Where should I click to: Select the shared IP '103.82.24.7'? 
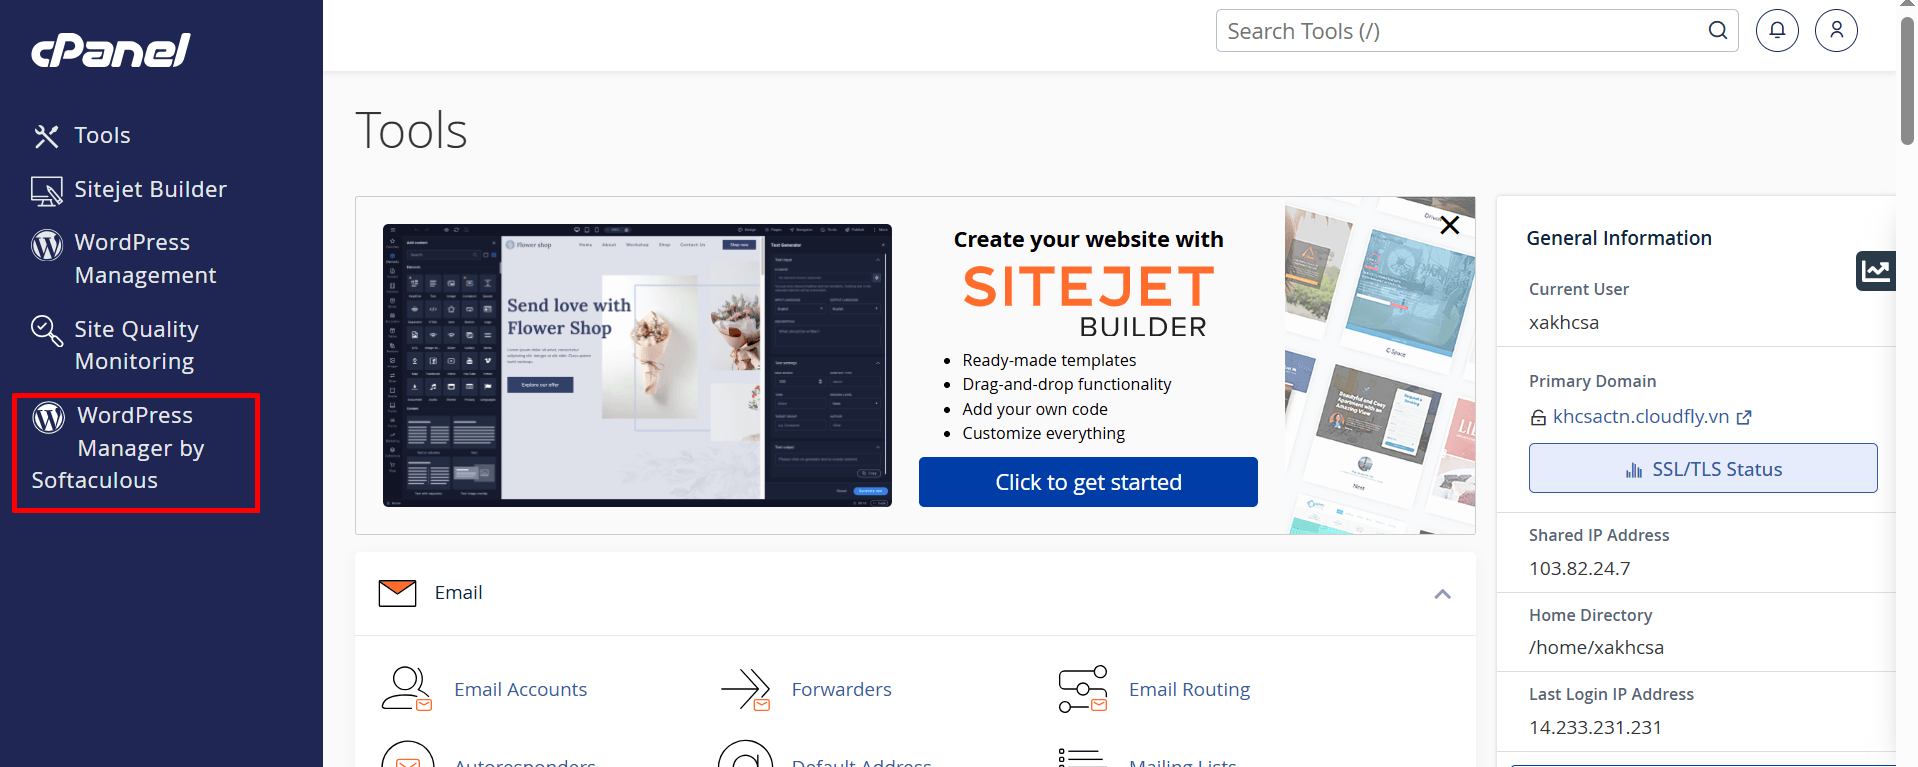pyautogui.click(x=1579, y=569)
